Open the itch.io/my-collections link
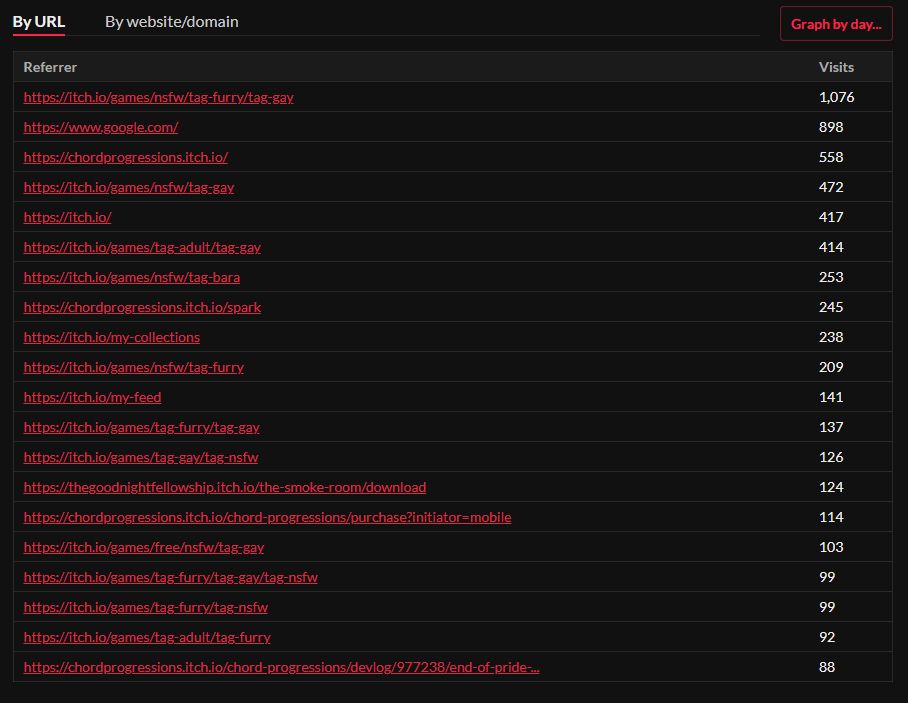908x703 pixels. pyautogui.click(x=112, y=338)
